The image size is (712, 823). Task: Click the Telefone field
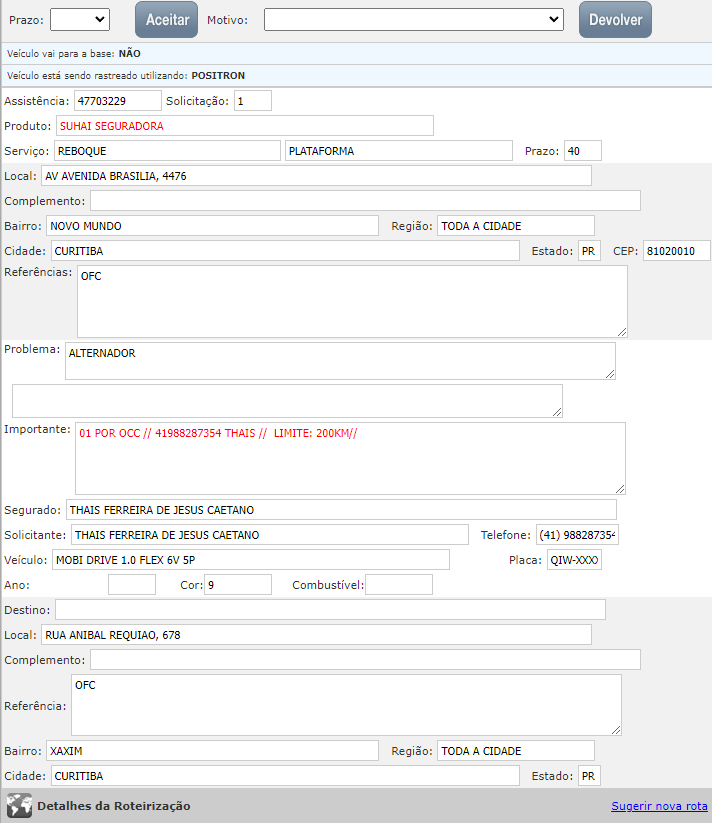[x=577, y=535]
